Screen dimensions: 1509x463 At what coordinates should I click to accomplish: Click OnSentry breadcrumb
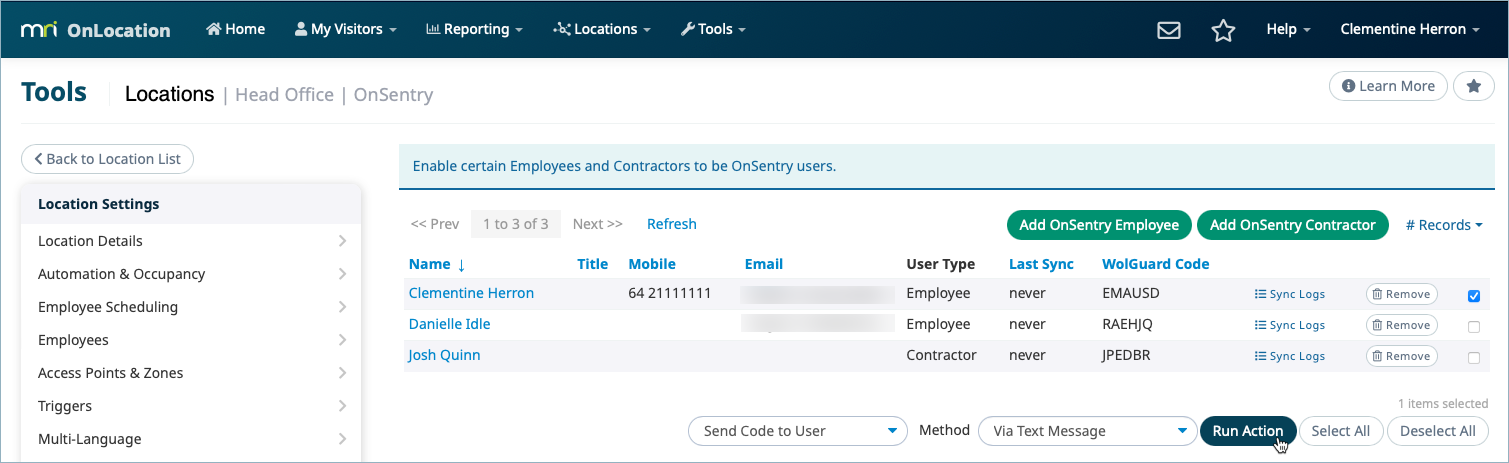point(393,95)
